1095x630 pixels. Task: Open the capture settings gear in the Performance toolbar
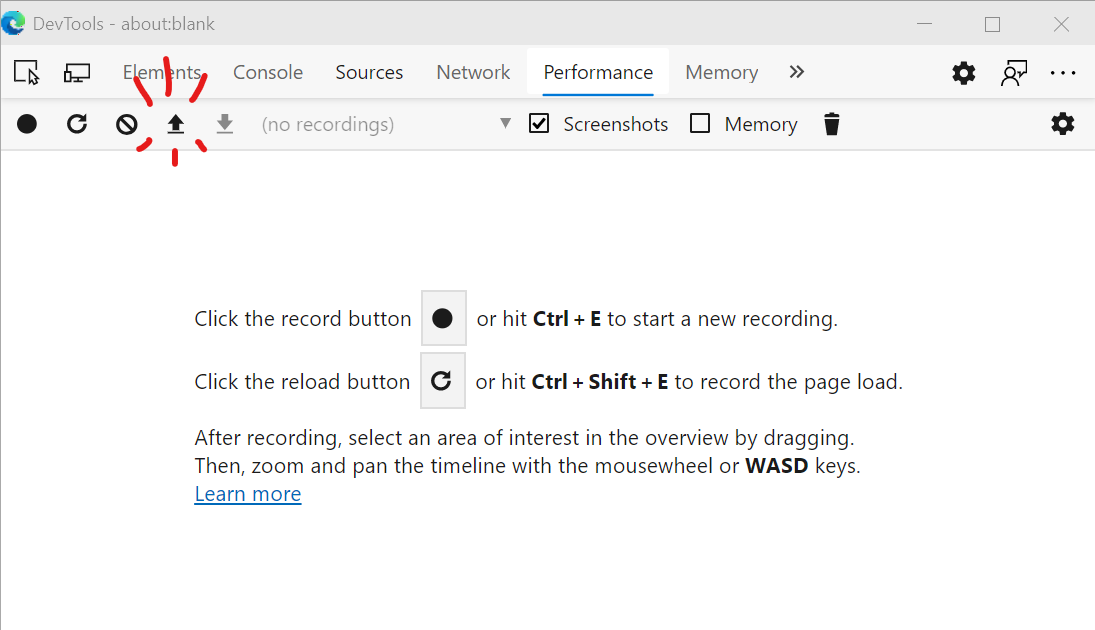pyautogui.click(x=1063, y=124)
